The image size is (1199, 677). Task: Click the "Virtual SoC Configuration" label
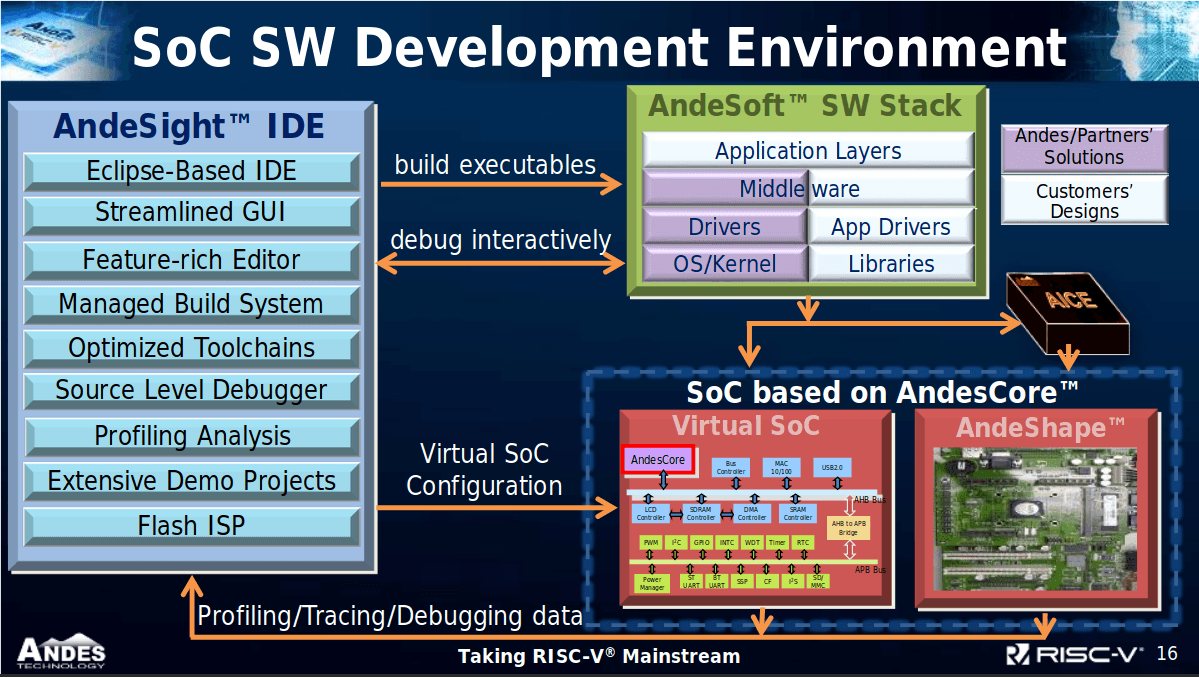click(484, 470)
